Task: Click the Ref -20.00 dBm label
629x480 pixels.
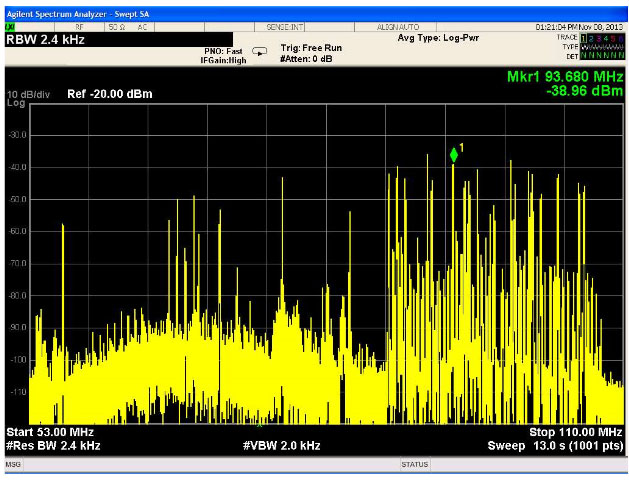Action: (109, 94)
